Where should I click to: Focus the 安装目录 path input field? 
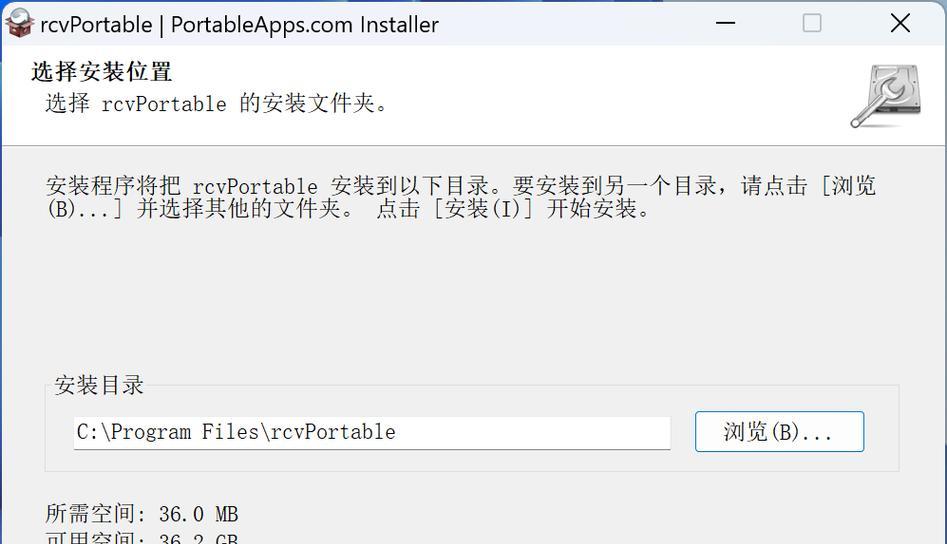coord(372,432)
